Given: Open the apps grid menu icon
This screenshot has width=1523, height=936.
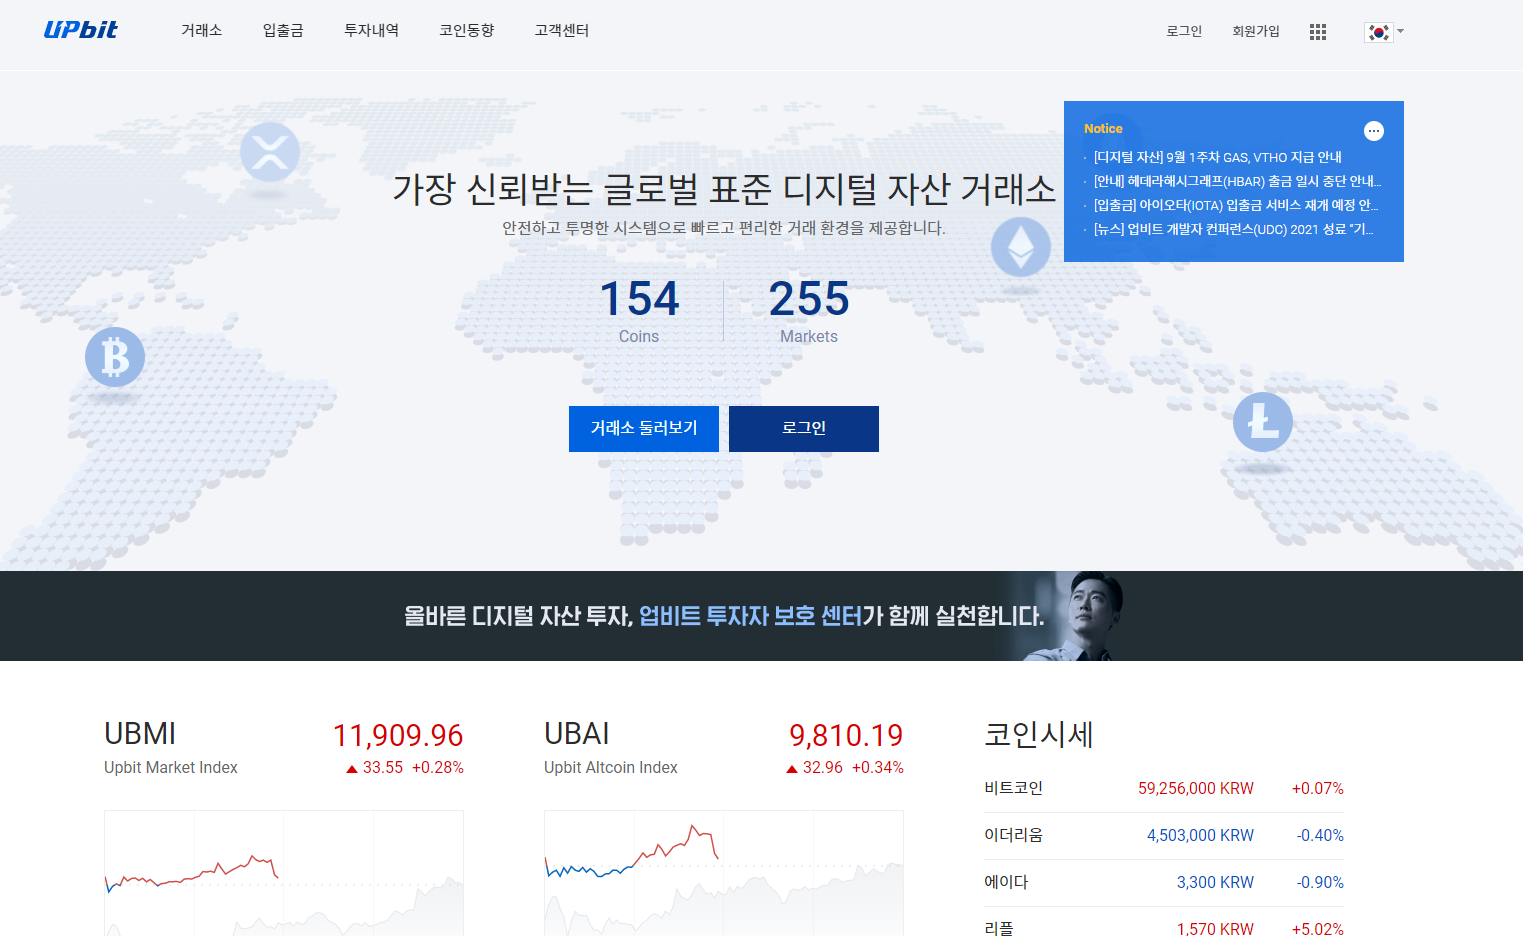Looking at the screenshot, I should [1318, 32].
